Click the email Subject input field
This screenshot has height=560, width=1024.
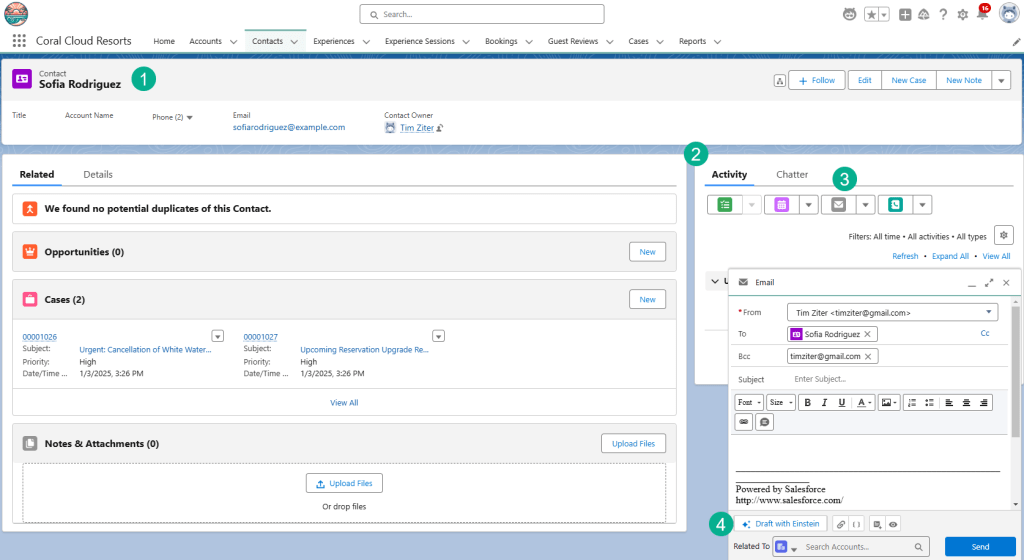pyautogui.click(x=890, y=379)
